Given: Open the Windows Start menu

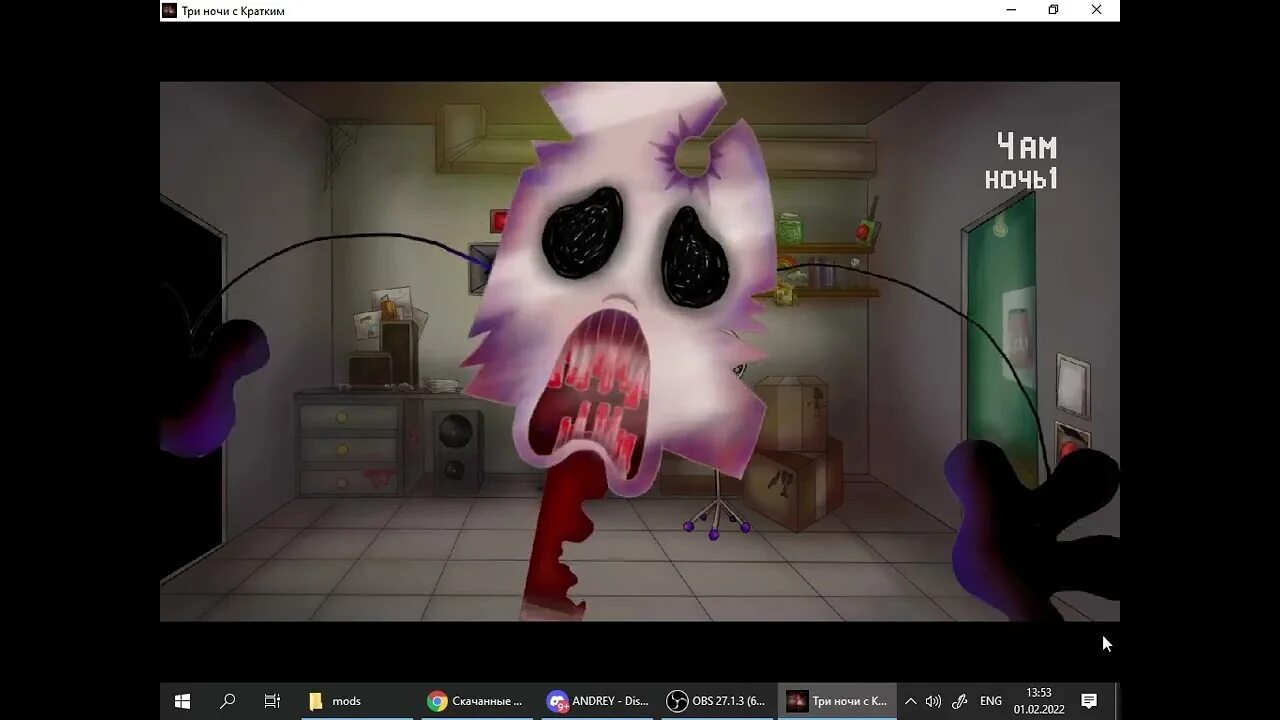Looking at the screenshot, I should [x=182, y=701].
